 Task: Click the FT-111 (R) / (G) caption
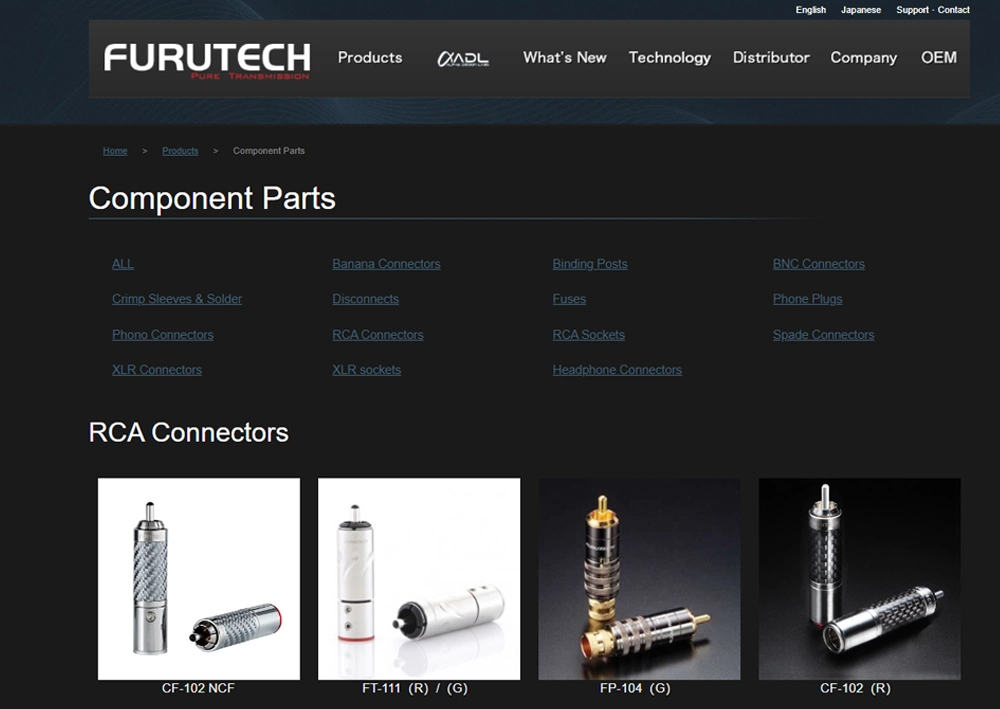[x=415, y=689]
